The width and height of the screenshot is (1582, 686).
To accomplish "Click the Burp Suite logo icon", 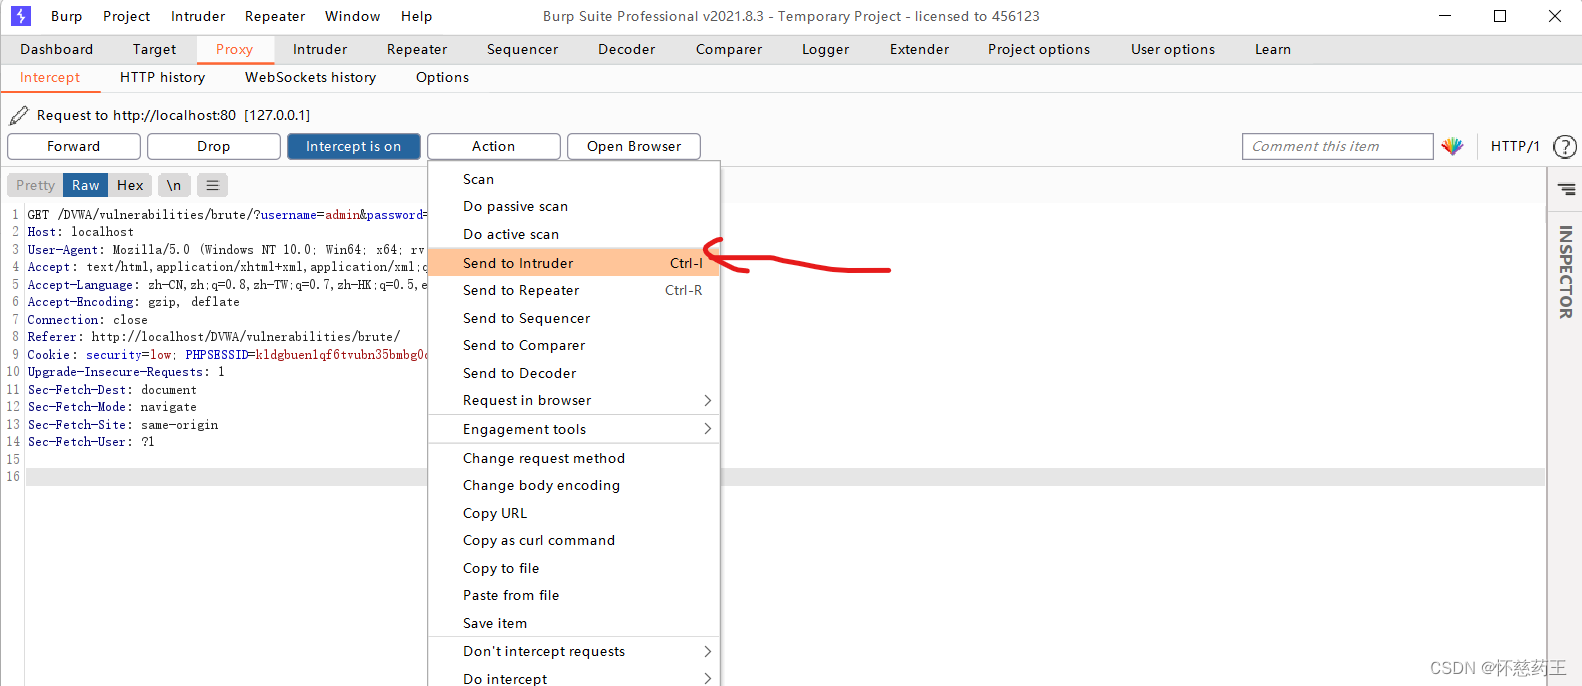I will (x=21, y=16).
